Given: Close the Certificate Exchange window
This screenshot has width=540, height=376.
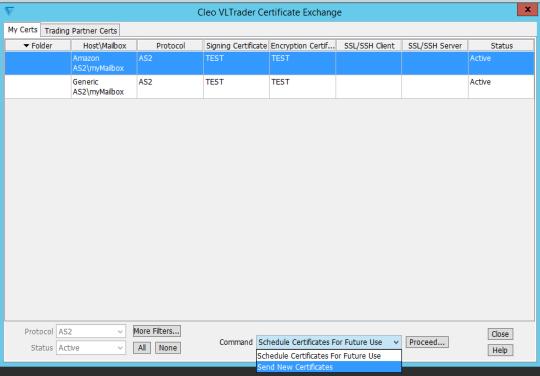Looking at the screenshot, I should pos(527,10).
